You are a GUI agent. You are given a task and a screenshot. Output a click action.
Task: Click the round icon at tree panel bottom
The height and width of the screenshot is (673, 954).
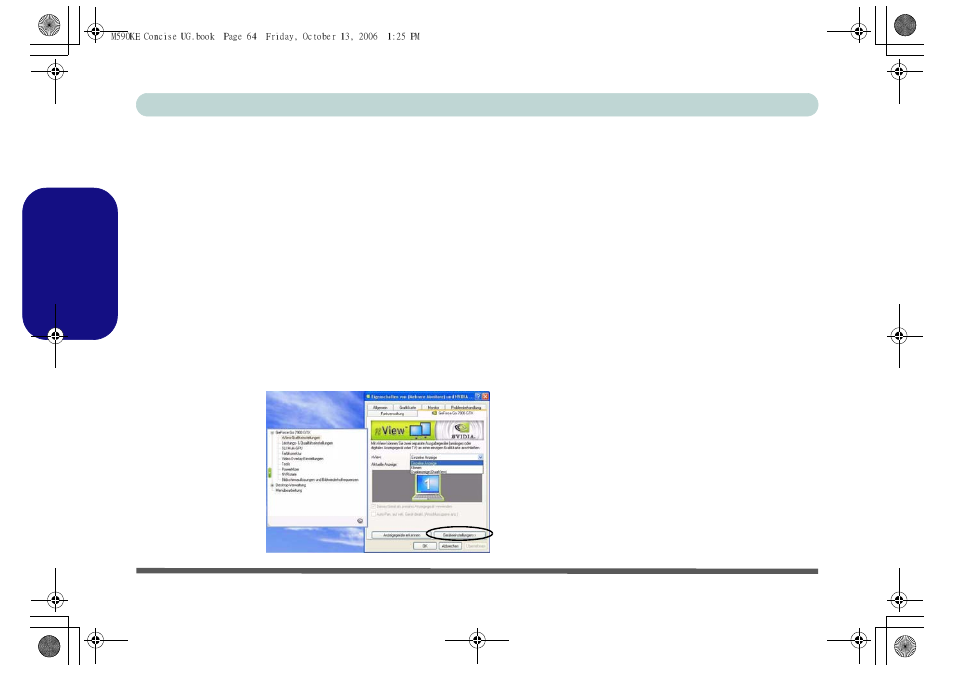[x=359, y=520]
